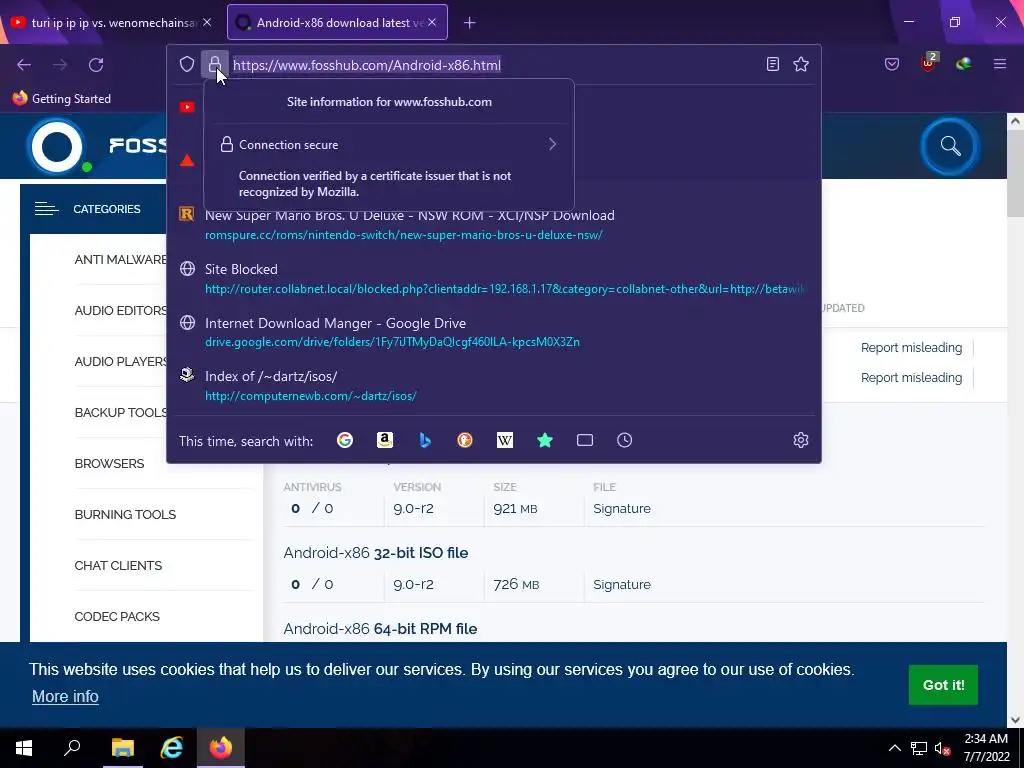This screenshot has width=1024, height=768.
Task: Open the uBlock Origin extension icon
Action: pyautogui.click(x=928, y=63)
